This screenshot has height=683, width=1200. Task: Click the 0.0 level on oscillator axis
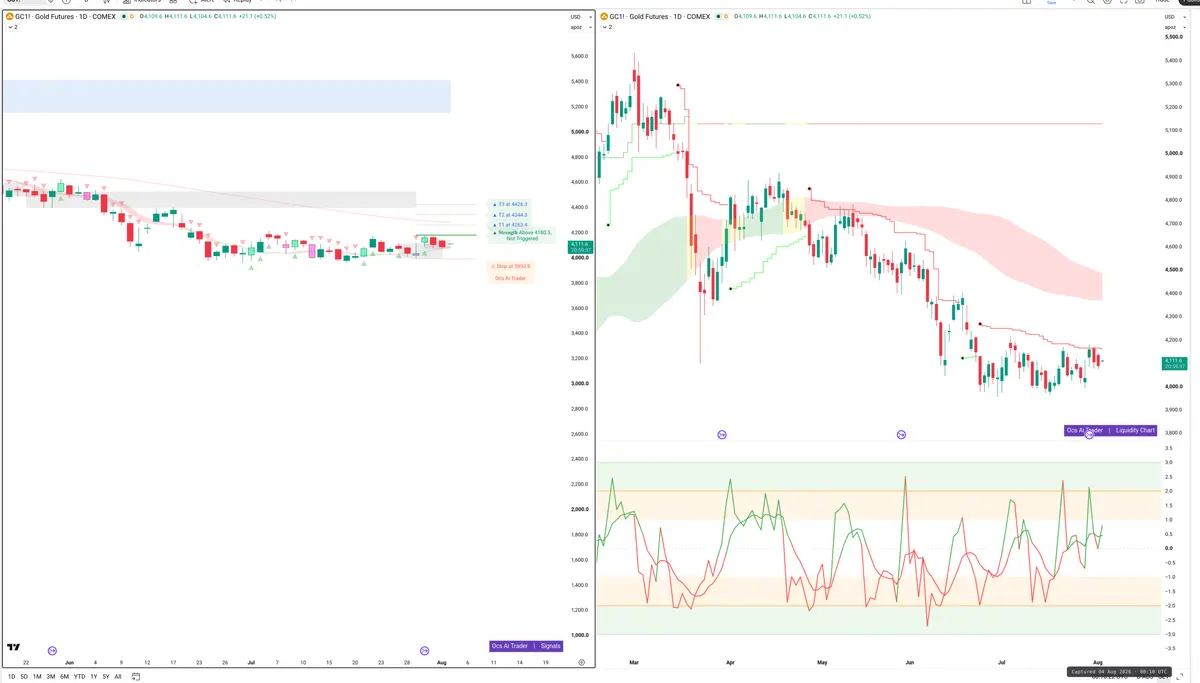point(1168,548)
